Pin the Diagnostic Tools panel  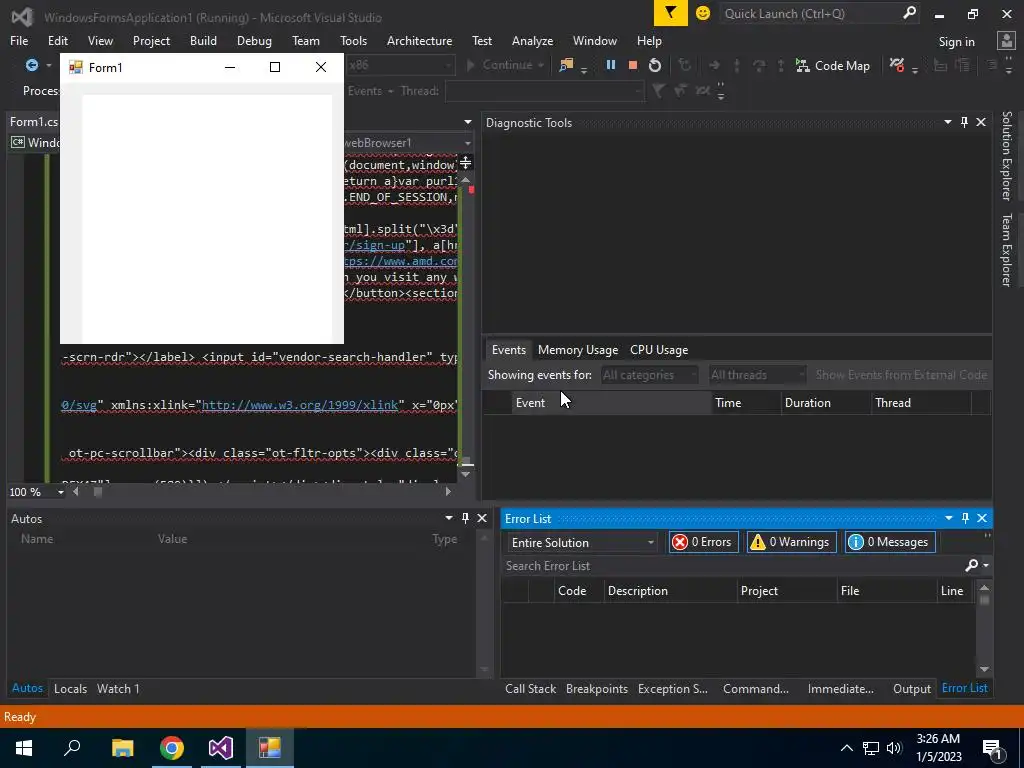(x=965, y=122)
